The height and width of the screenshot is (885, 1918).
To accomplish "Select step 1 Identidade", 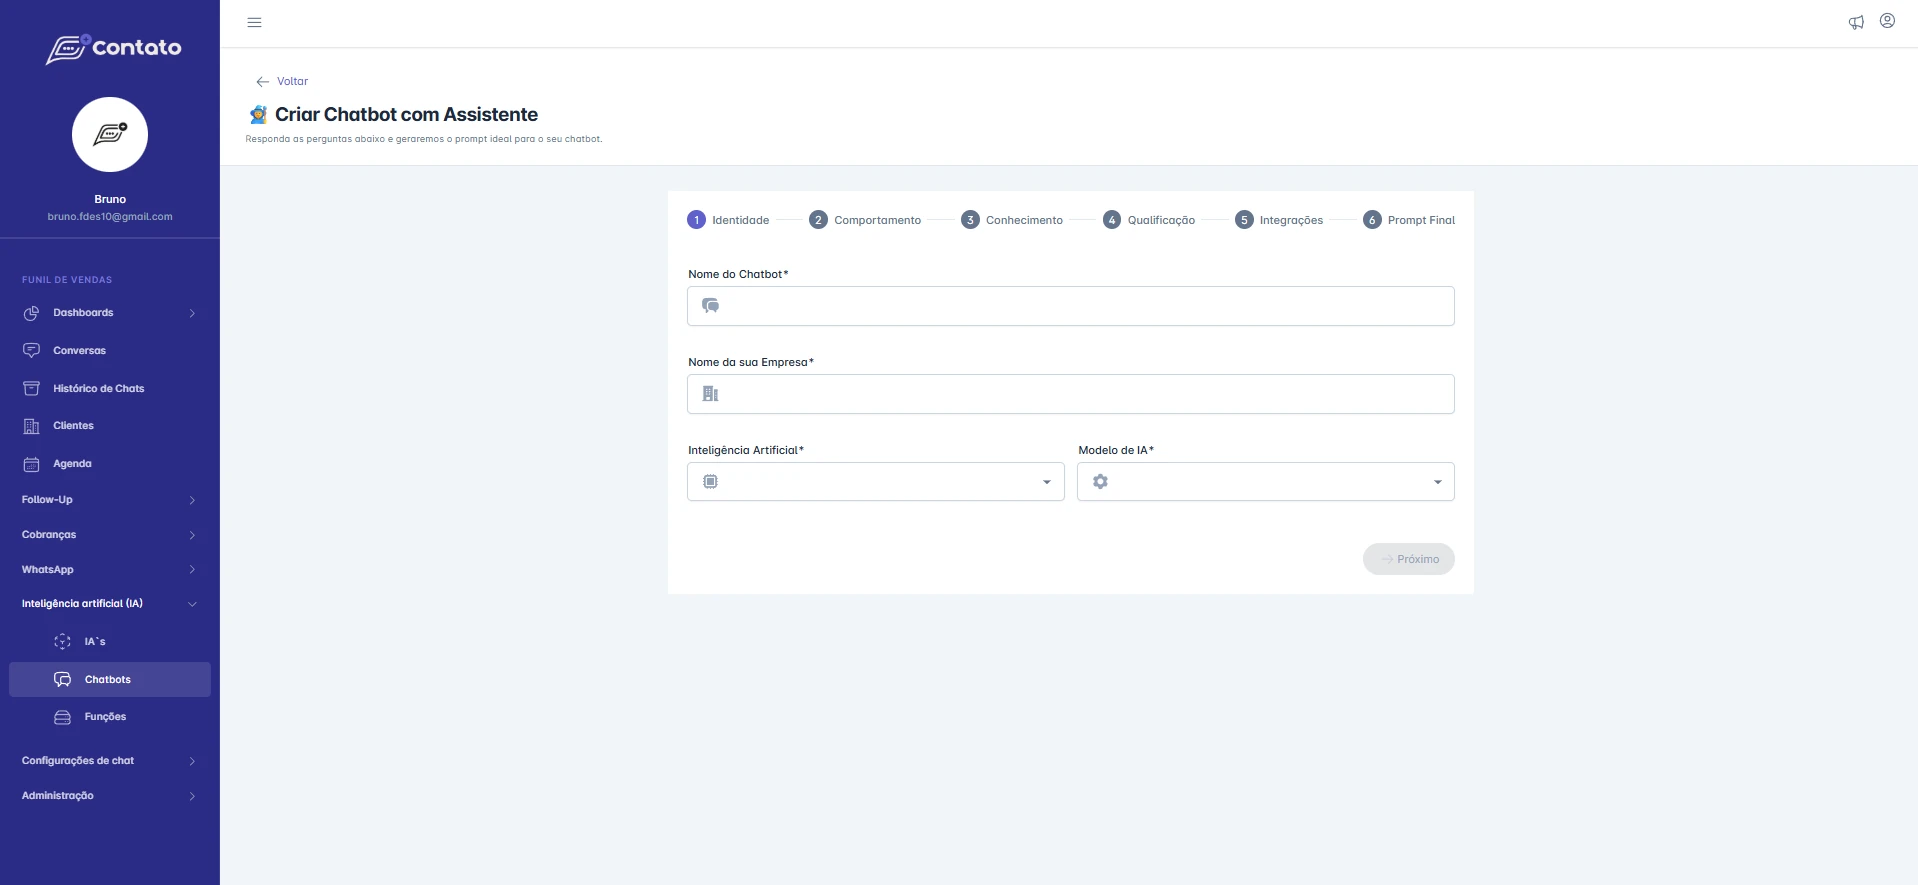I will coord(728,220).
